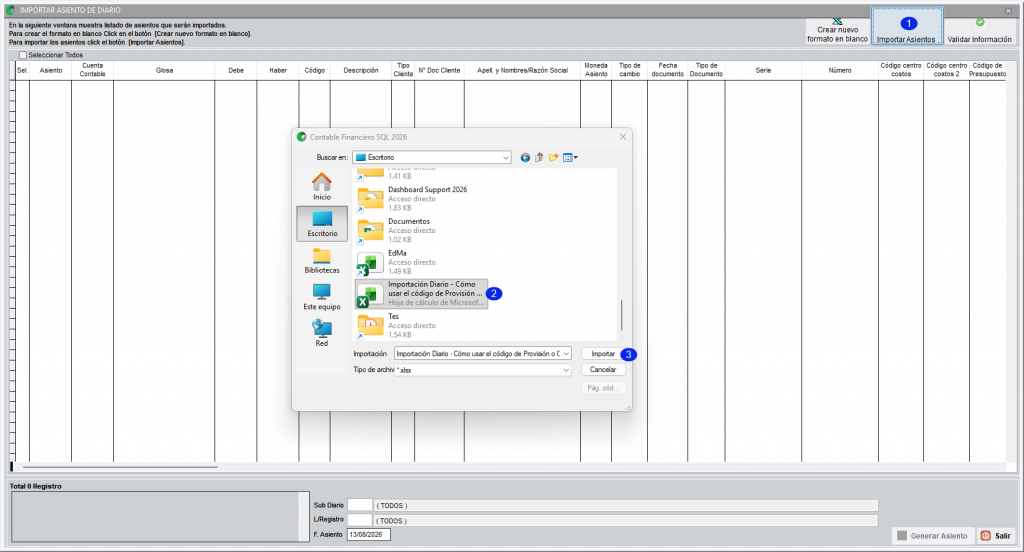Image resolution: width=1024 pixels, height=552 pixels.
Task: Select the Tes folder shortcut
Action: (421, 325)
